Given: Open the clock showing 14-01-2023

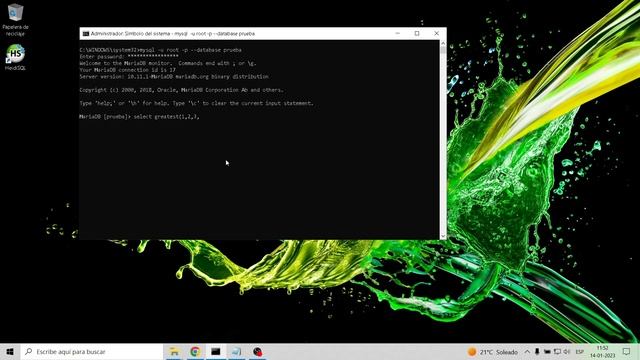Looking at the screenshot, I should point(602,352).
